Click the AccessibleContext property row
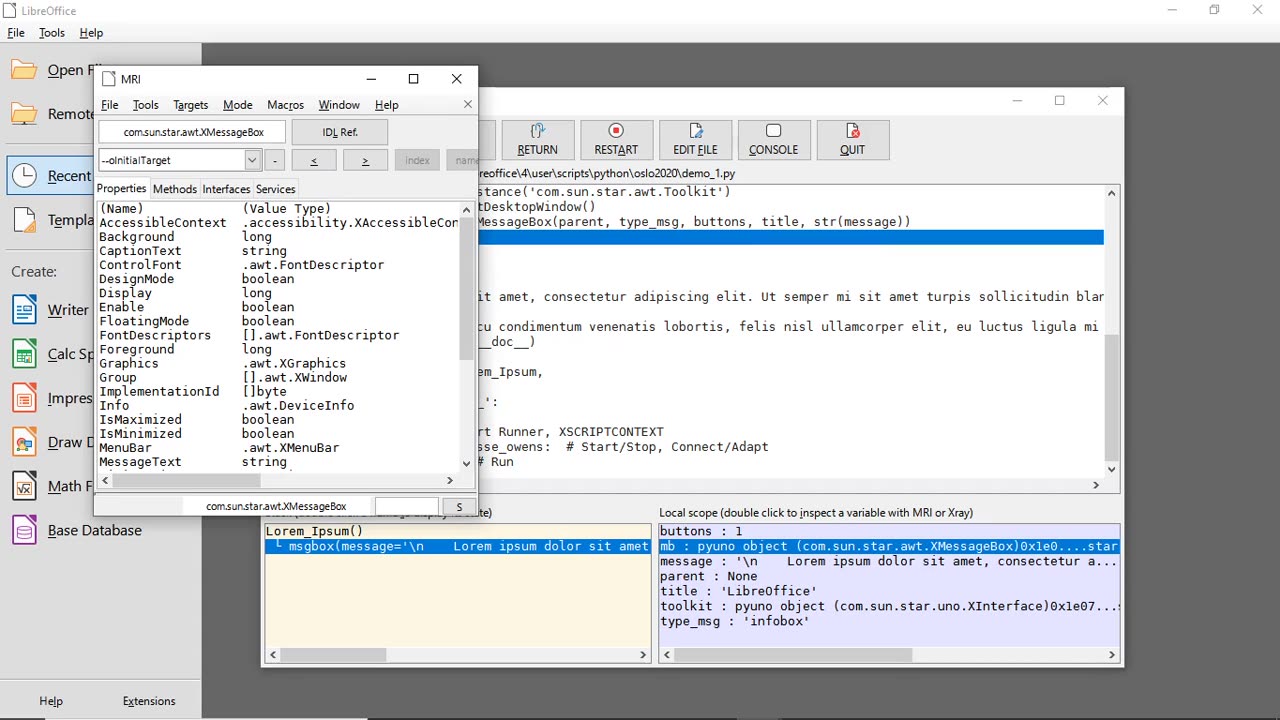This screenshot has height=720, width=1280. [x=279, y=223]
